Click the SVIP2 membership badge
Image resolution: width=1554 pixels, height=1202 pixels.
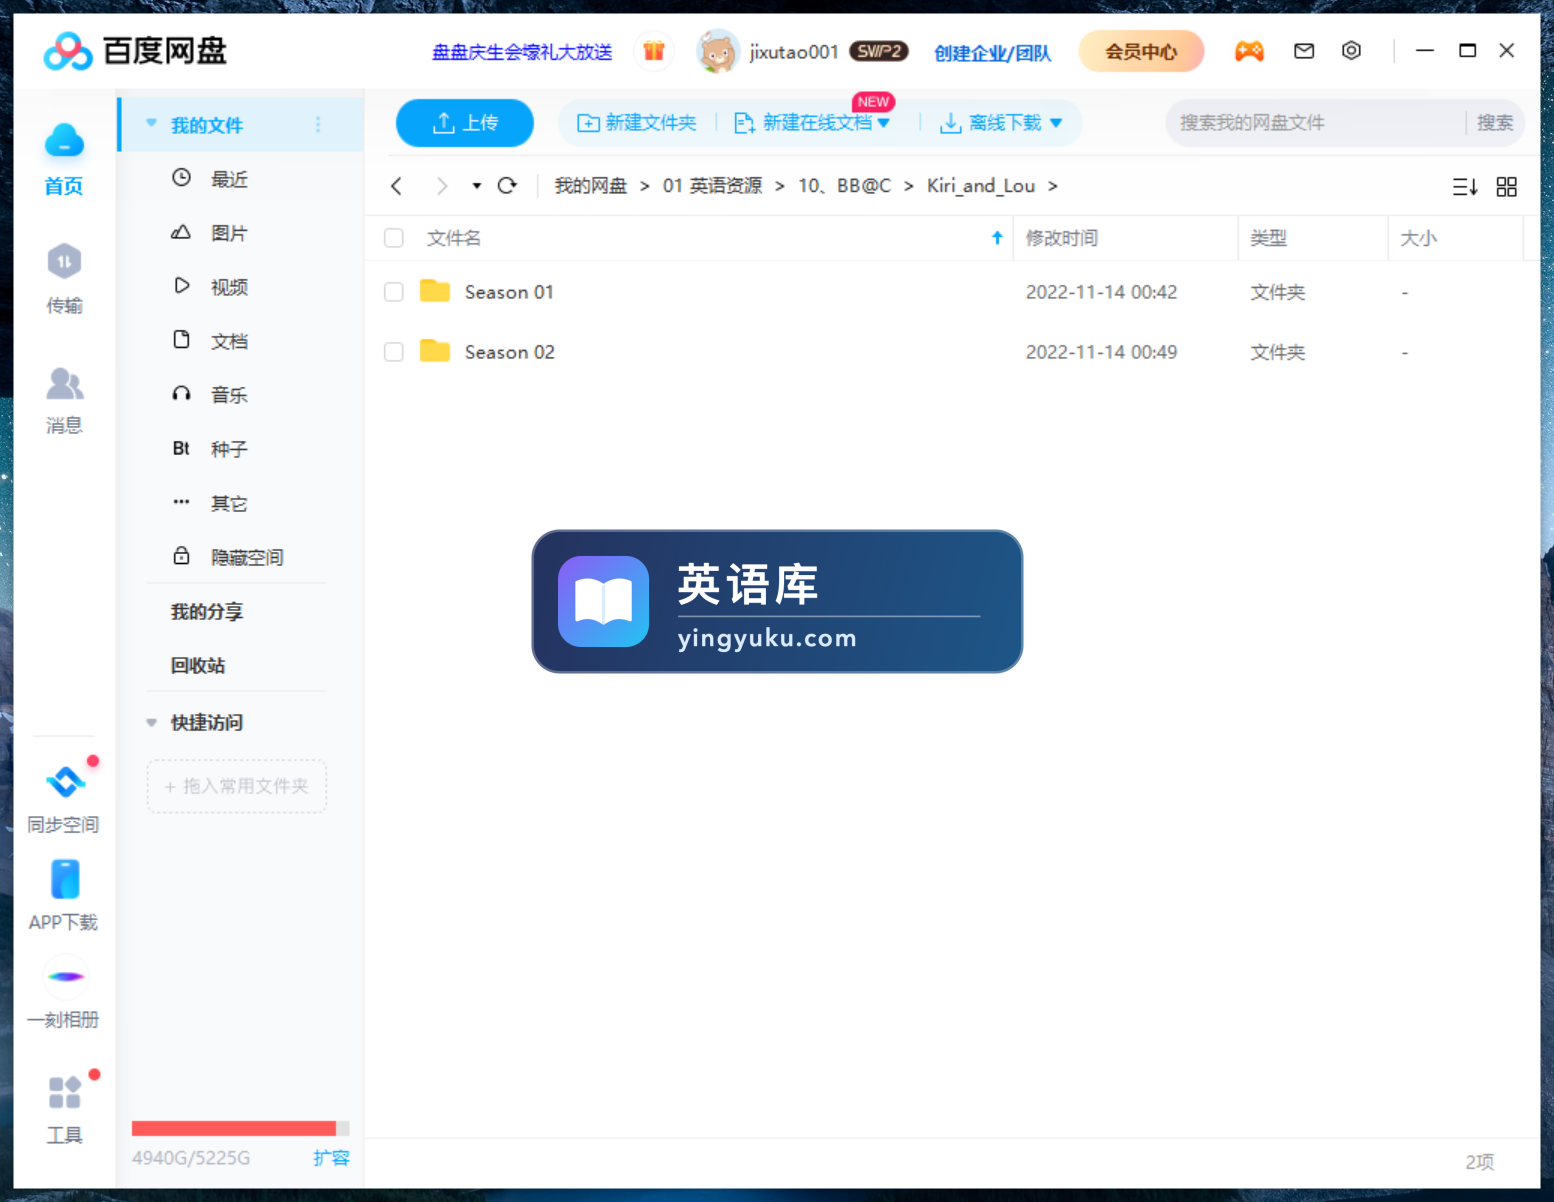(x=879, y=51)
